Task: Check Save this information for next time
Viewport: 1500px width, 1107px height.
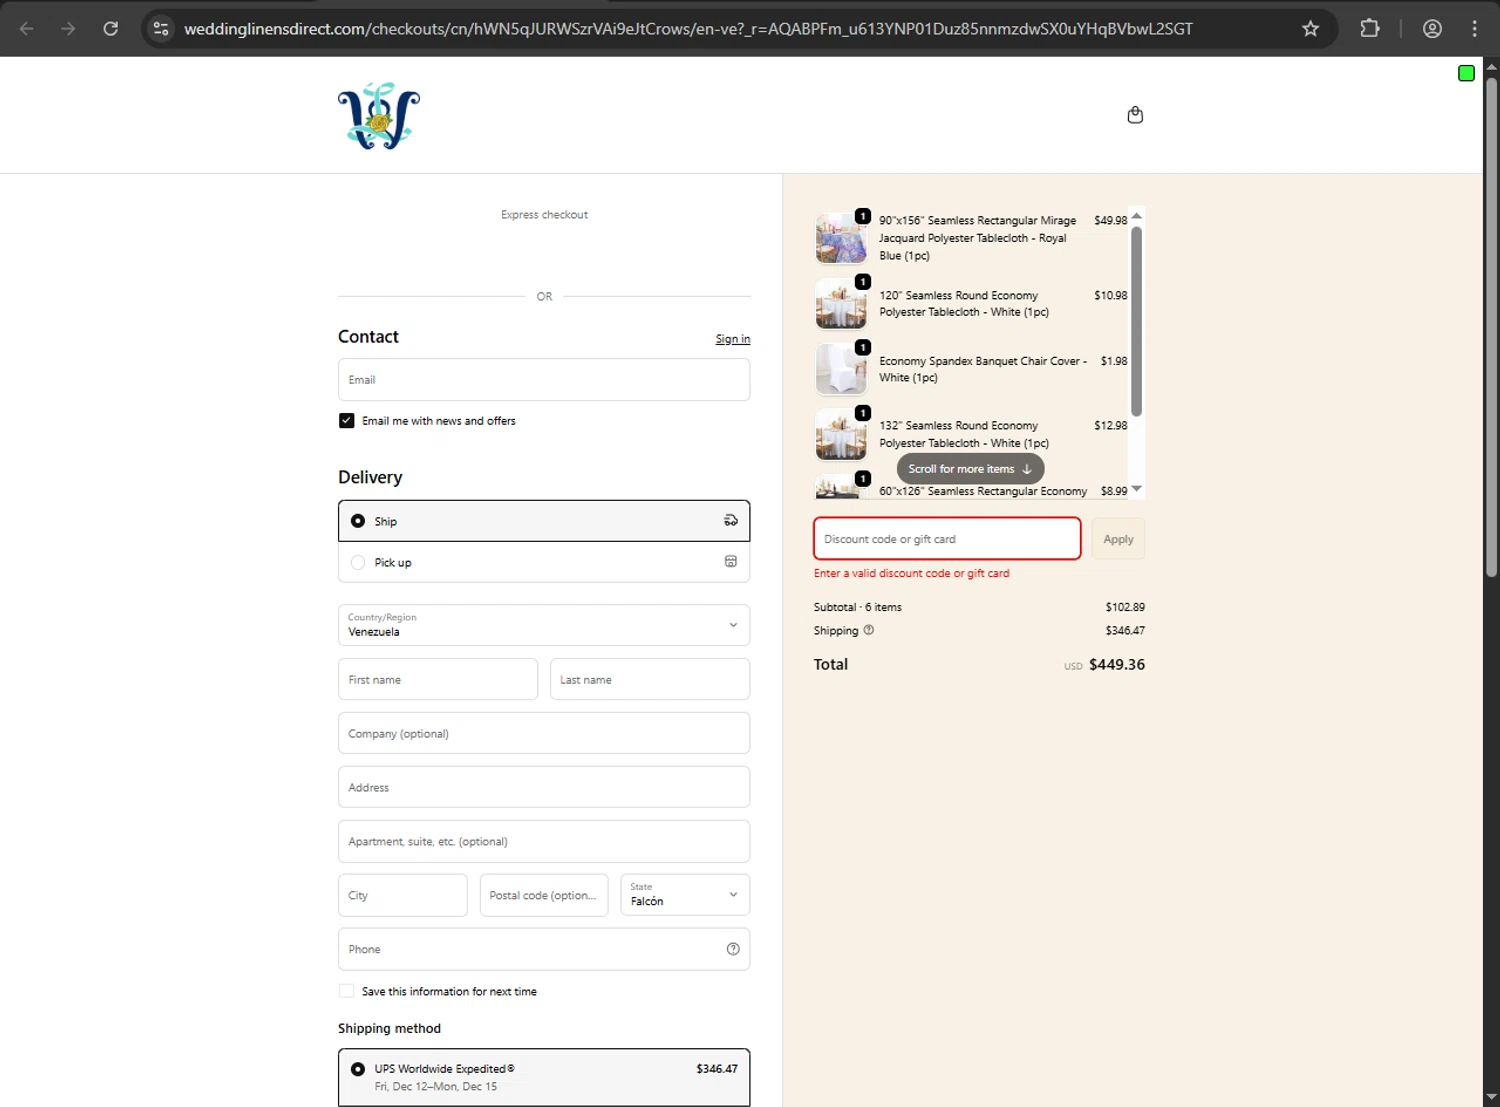Action: [x=347, y=991]
